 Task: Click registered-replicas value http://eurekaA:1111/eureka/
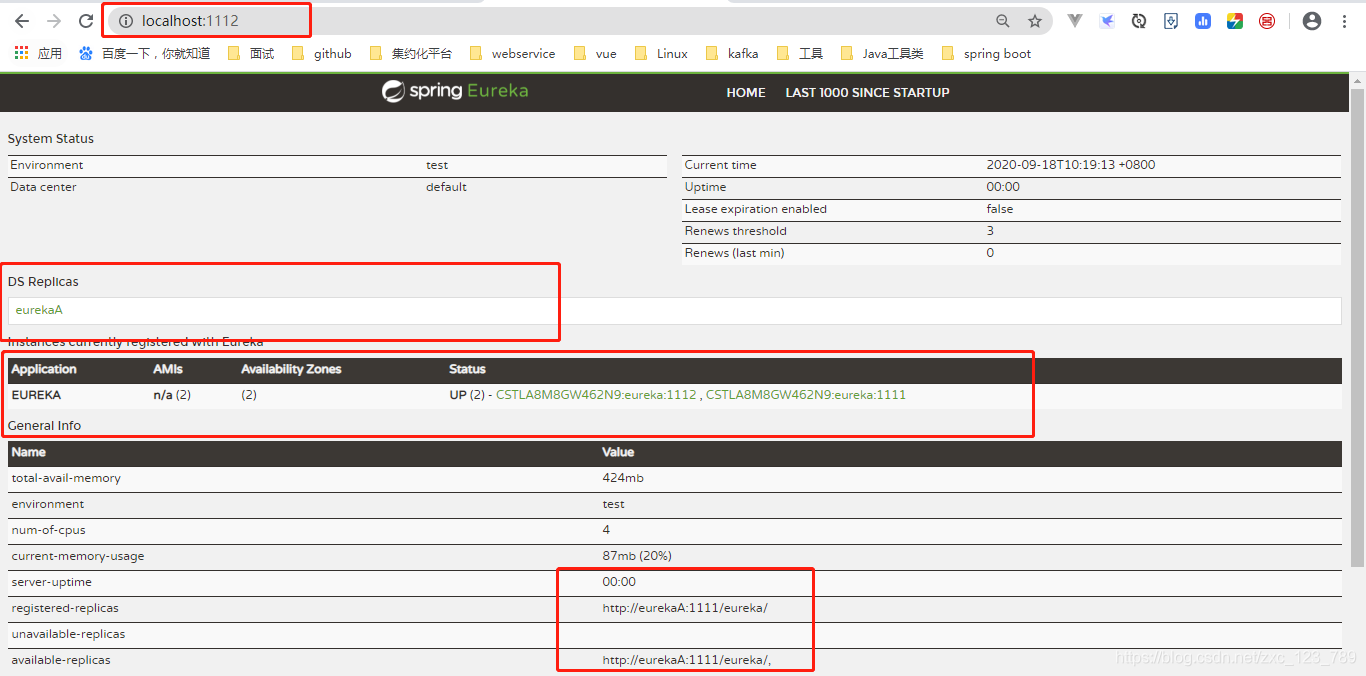coord(685,608)
